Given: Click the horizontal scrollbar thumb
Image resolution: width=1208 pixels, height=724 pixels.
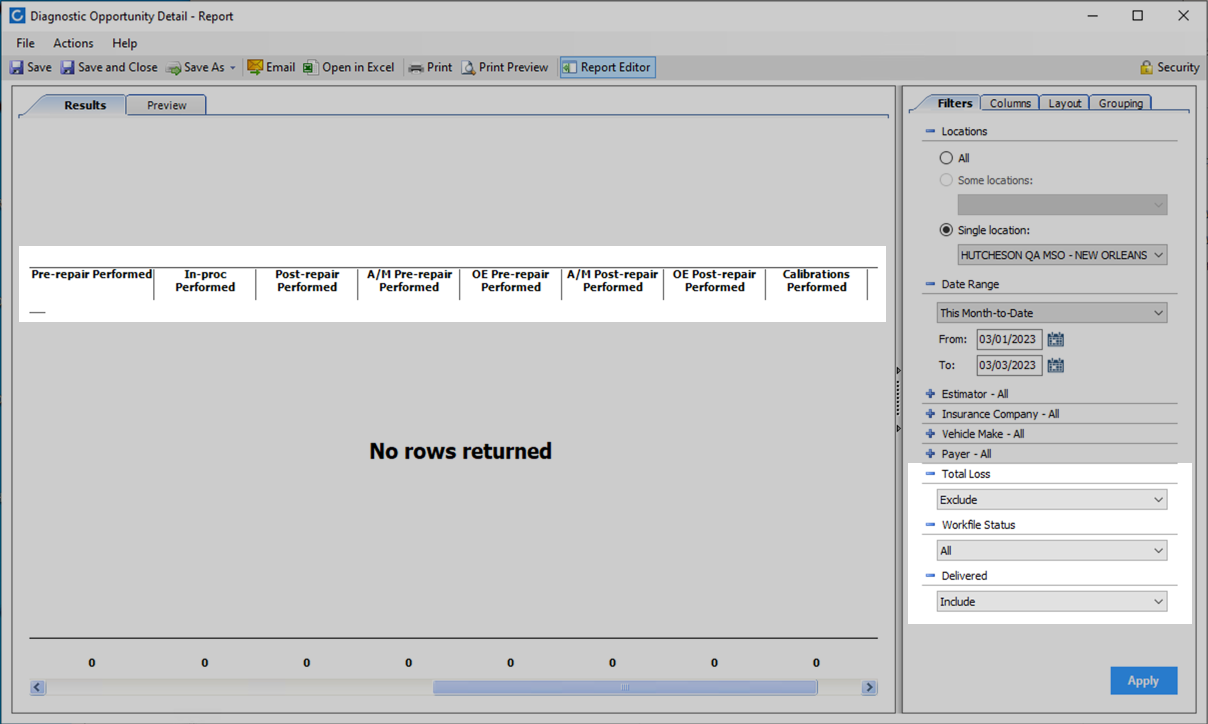Looking at the screenshot, I should [625, 687].
